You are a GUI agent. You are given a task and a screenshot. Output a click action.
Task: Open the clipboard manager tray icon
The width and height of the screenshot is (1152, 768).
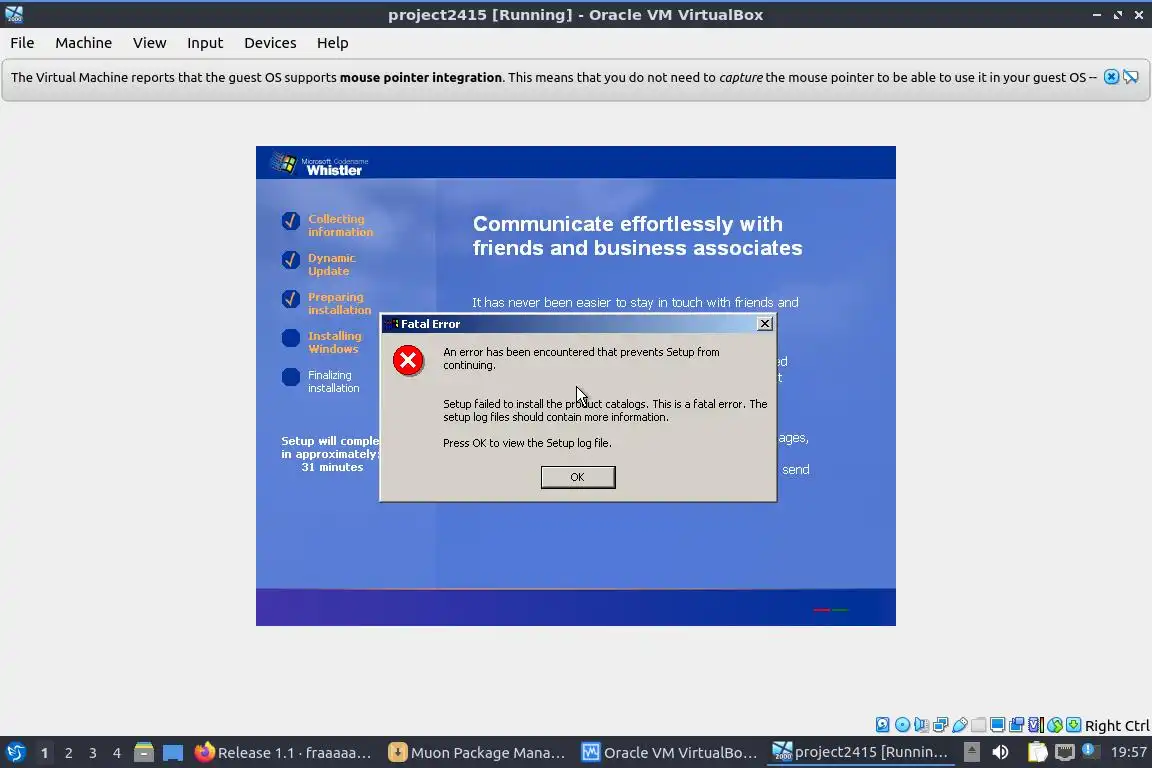1037,752
